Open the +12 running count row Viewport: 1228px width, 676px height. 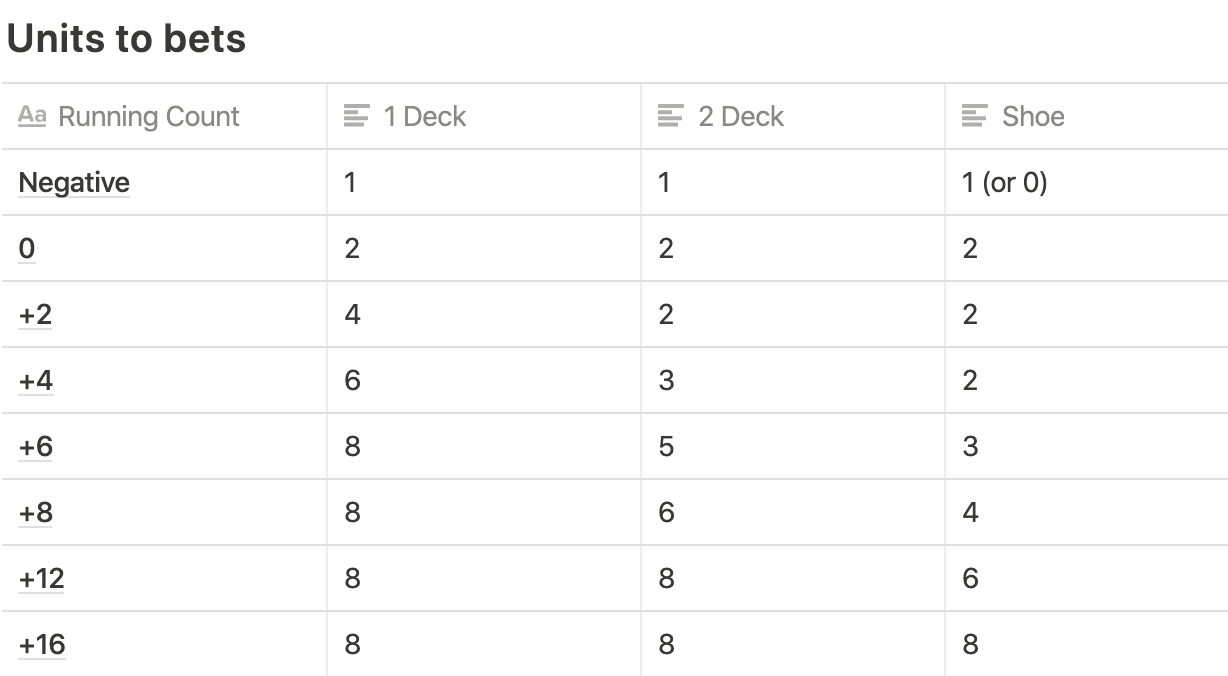[41, 579]
